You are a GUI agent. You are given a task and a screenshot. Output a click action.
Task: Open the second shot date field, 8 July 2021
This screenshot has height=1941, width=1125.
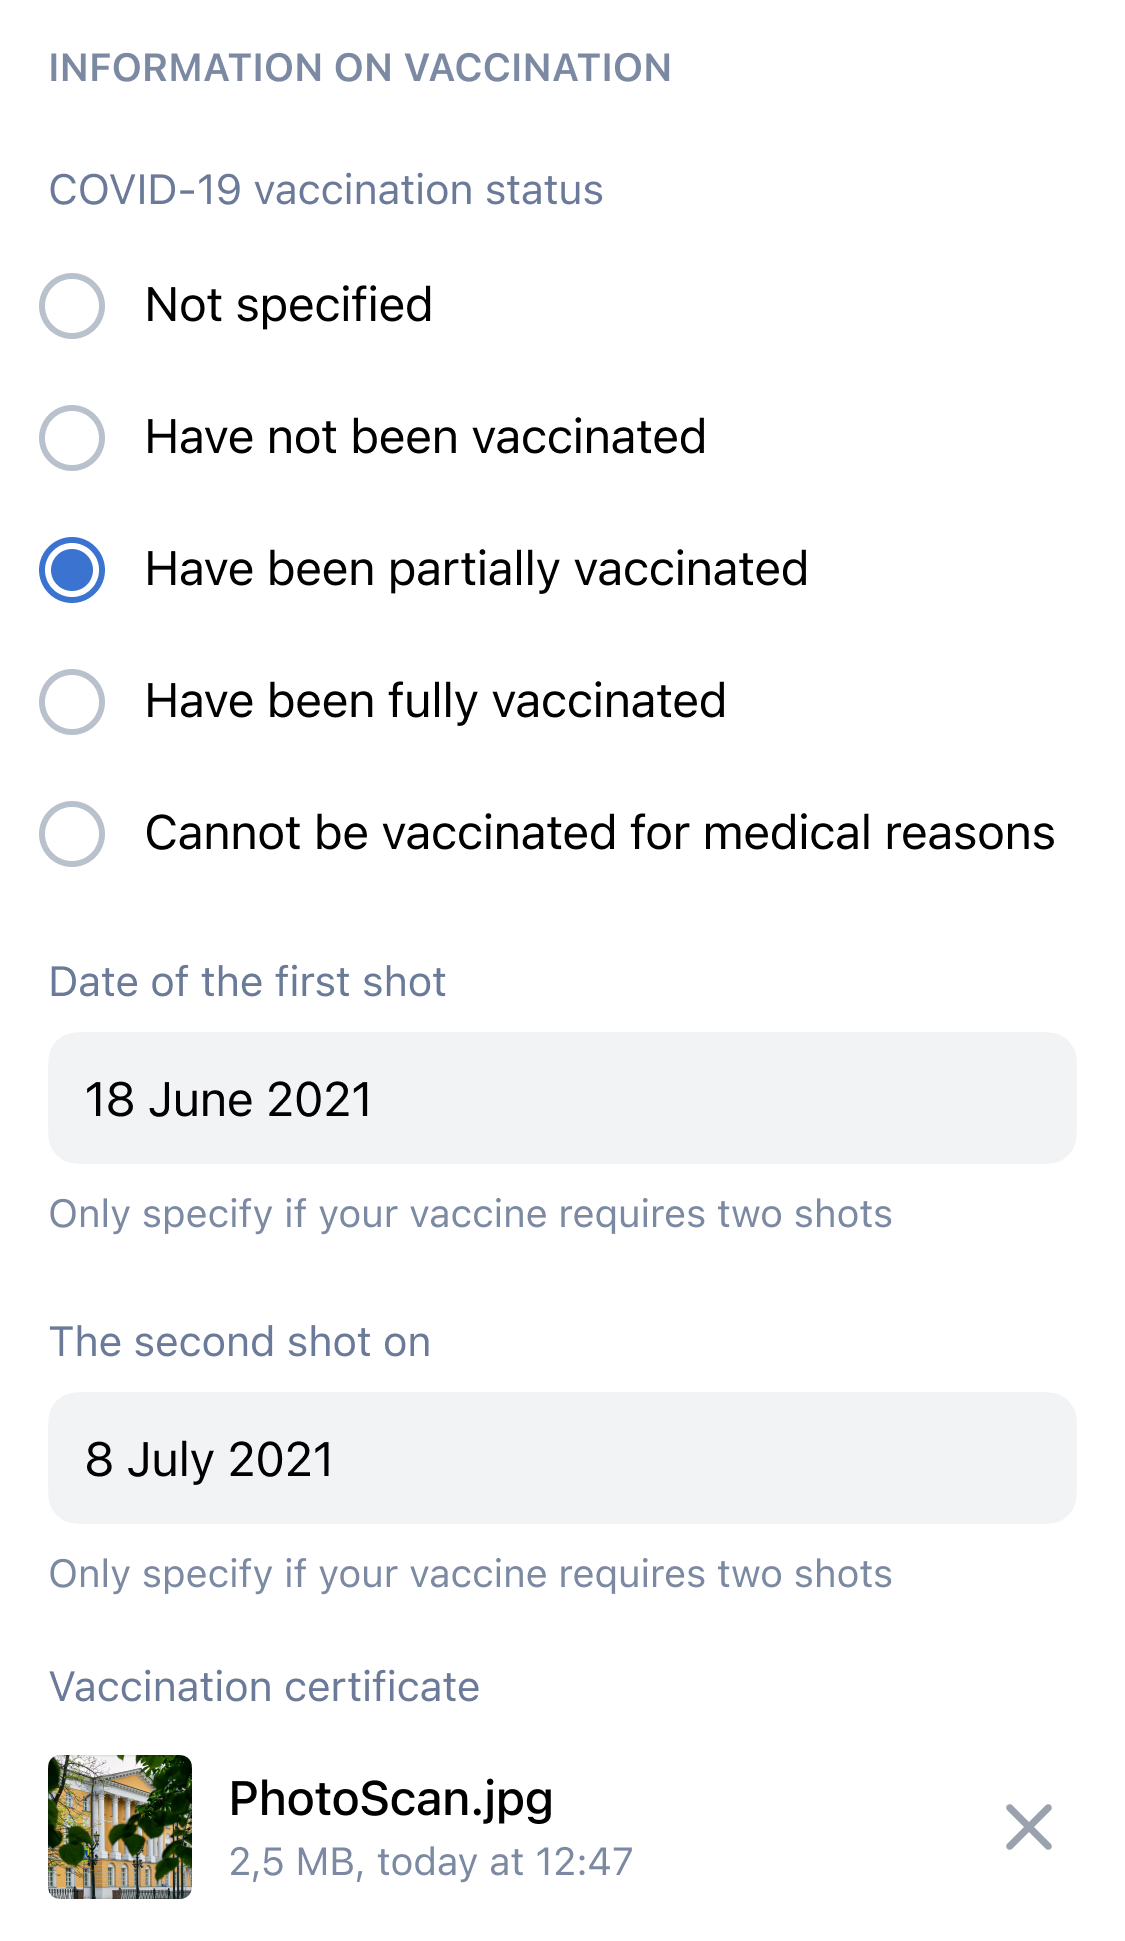(562, 1458)
